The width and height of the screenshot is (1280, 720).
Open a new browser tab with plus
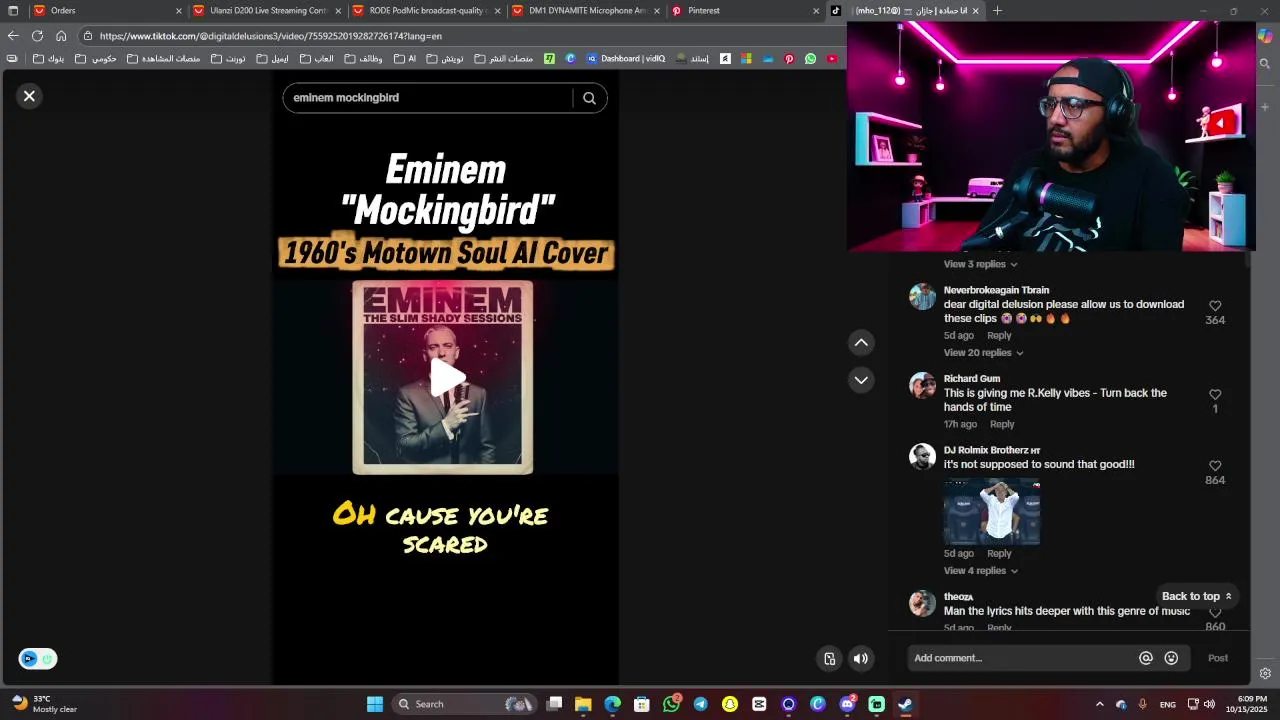[997, 11]
